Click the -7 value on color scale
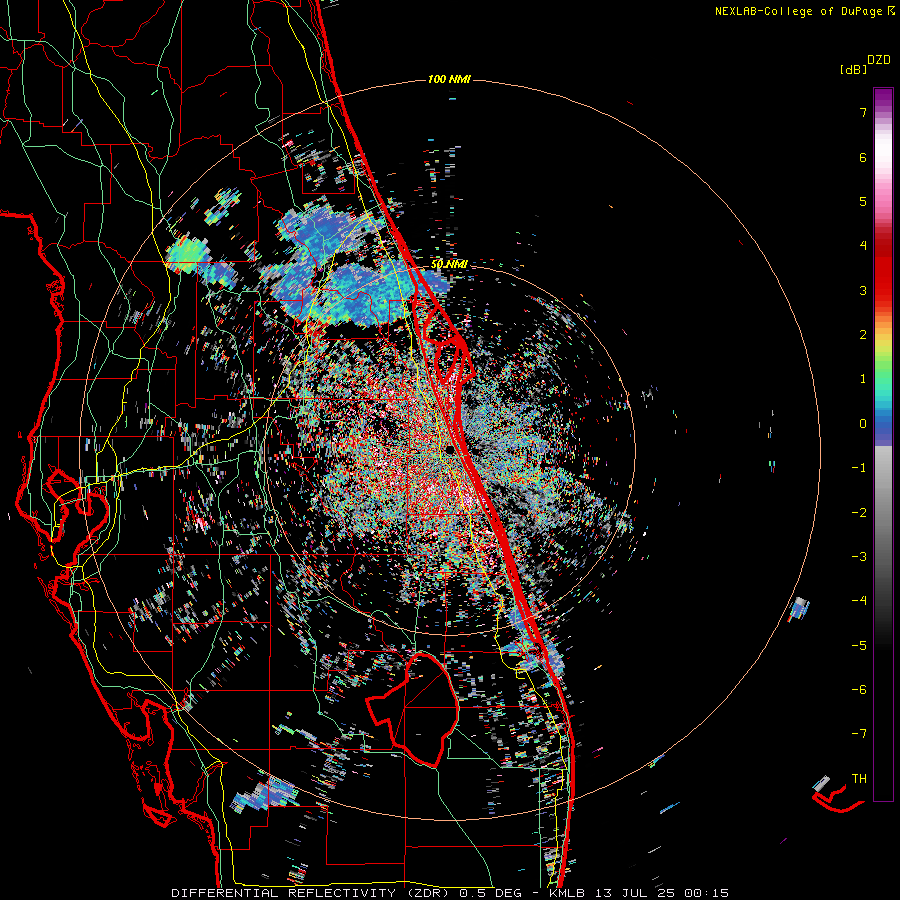The image size is (900, 900). [859, 734]
